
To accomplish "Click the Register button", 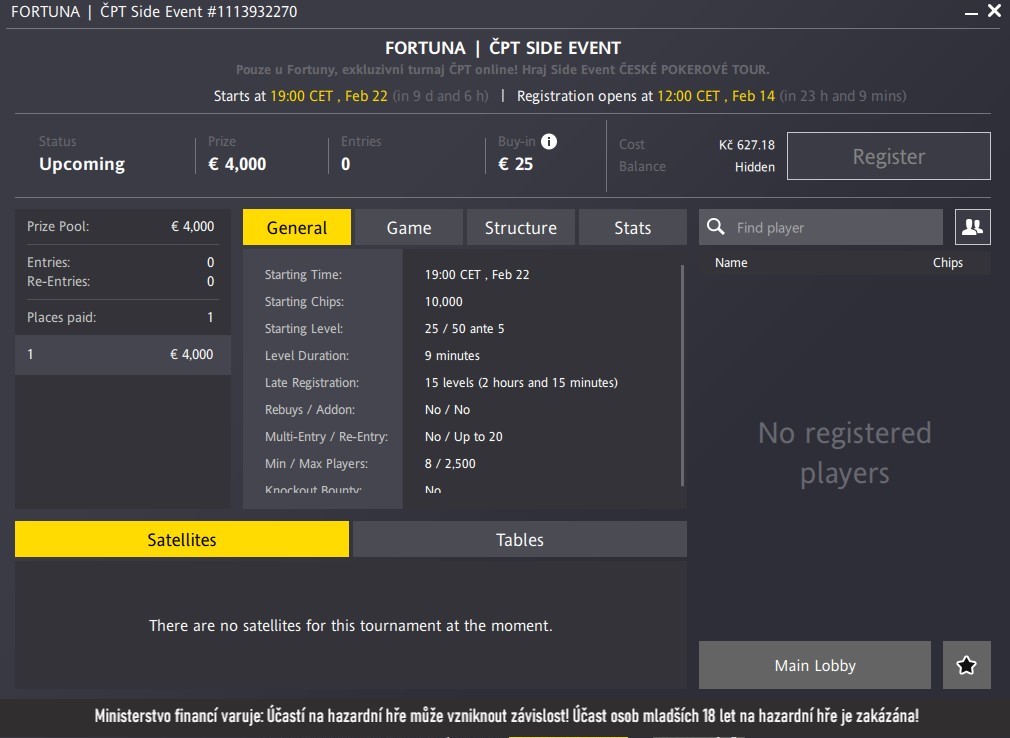I will click(x=889, y=156).
